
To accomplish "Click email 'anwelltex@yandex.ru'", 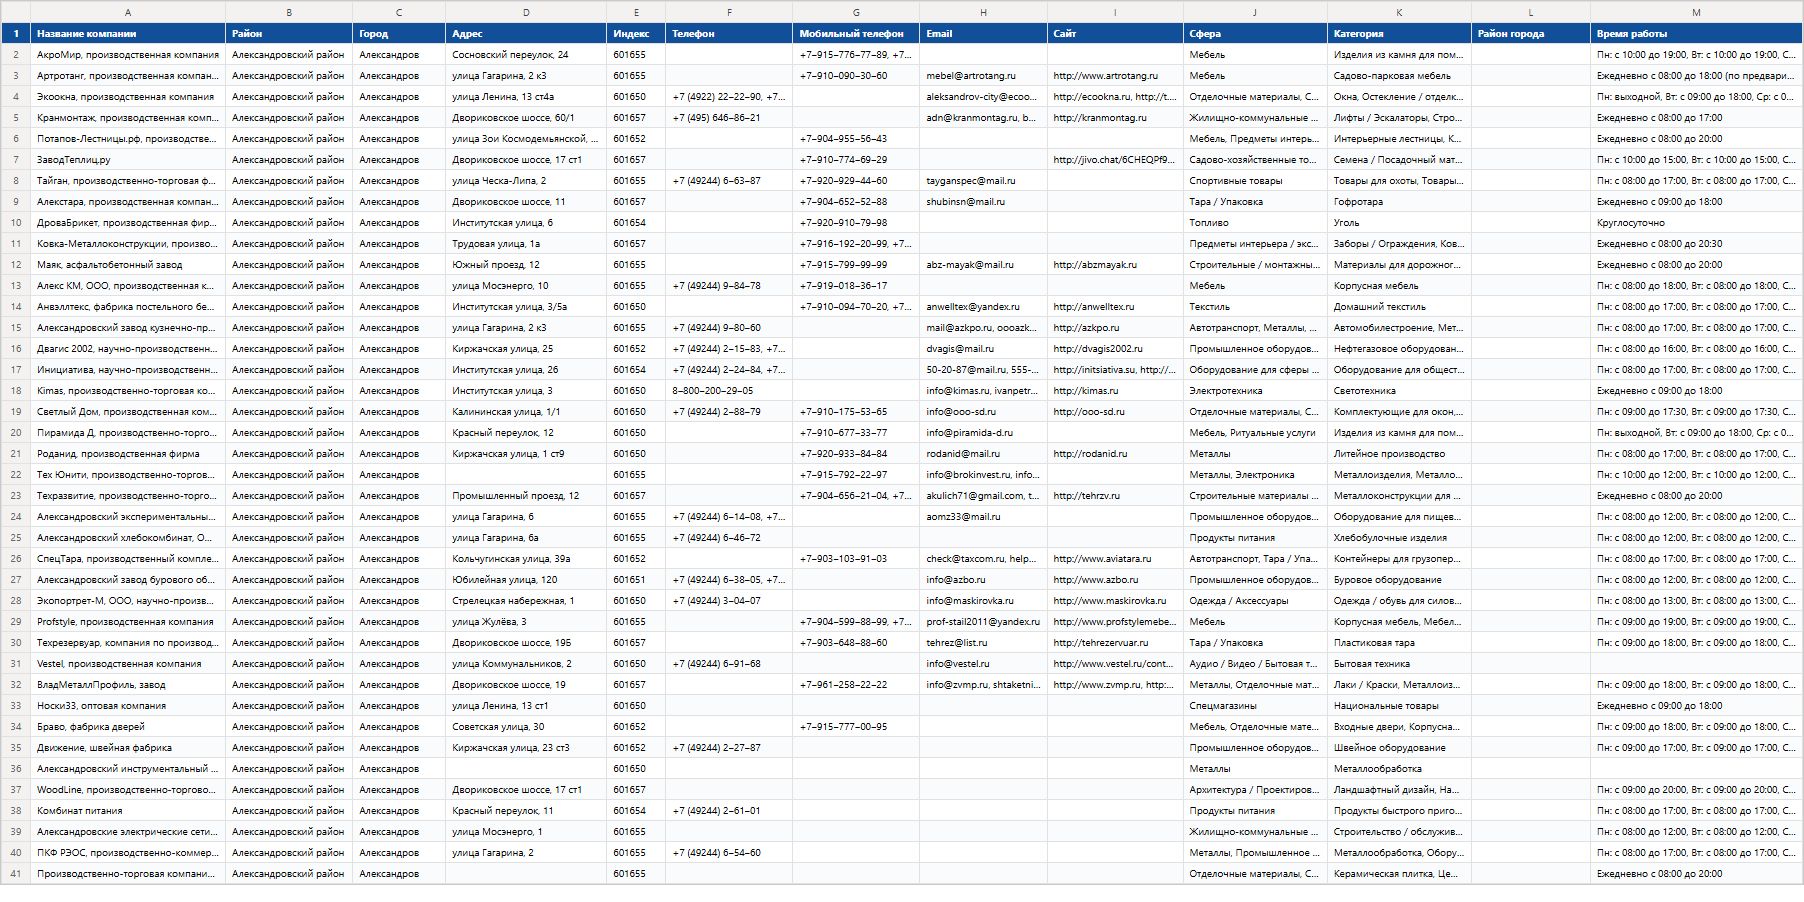I will tap(983, 306).
